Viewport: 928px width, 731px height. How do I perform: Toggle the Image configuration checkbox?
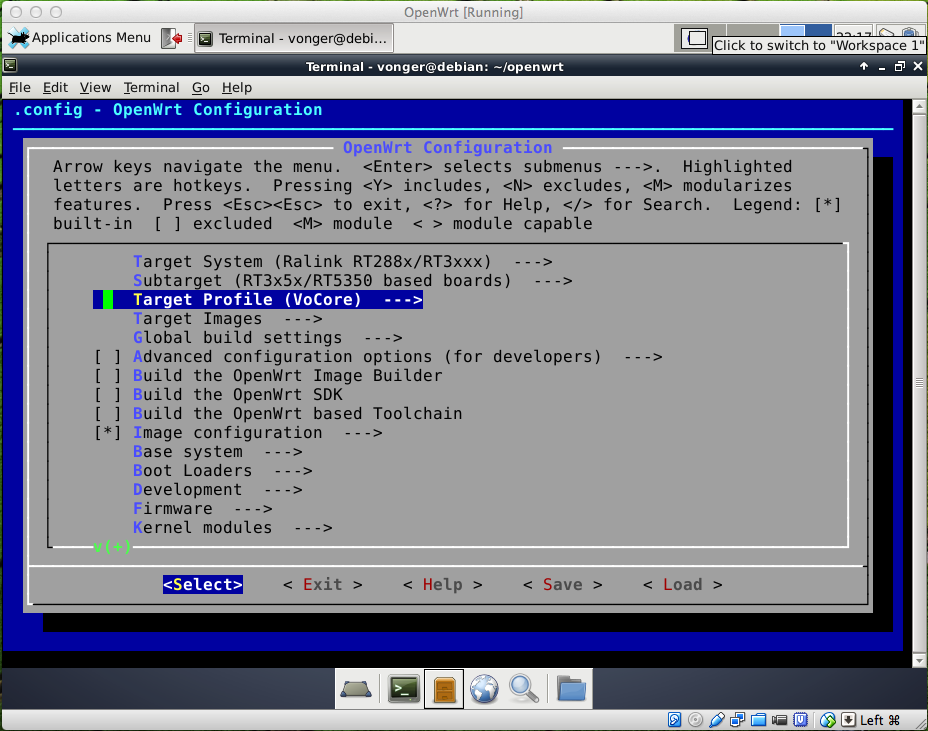(108, 433)
